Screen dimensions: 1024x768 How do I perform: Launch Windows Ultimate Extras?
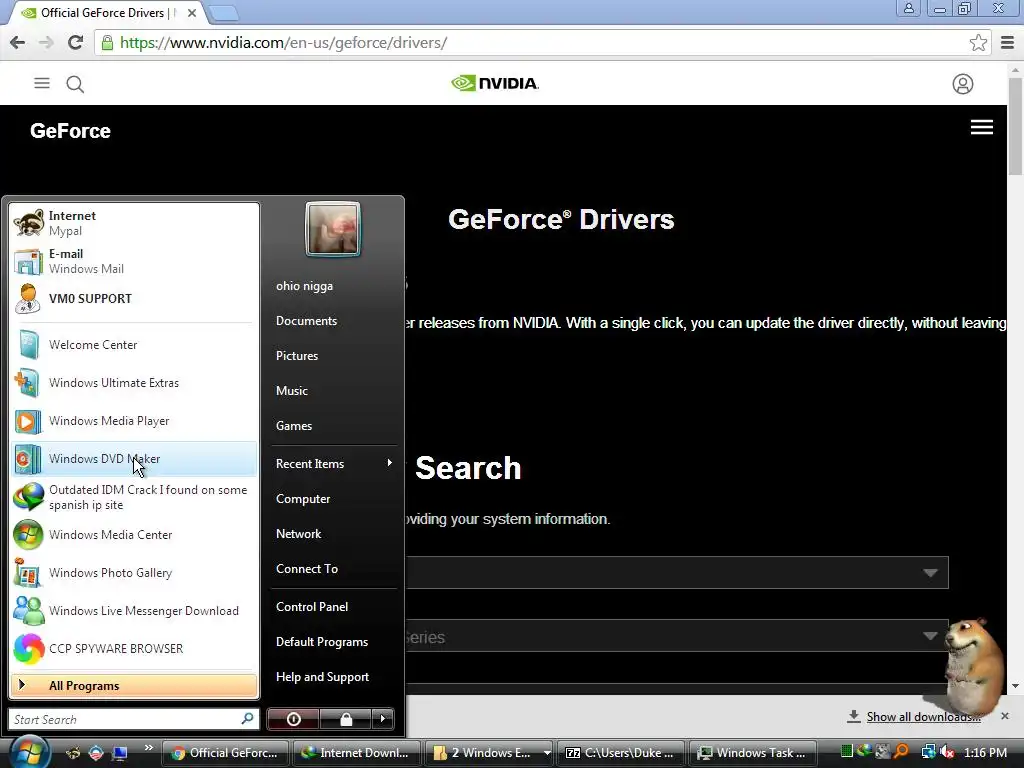[x=134, y=383]
